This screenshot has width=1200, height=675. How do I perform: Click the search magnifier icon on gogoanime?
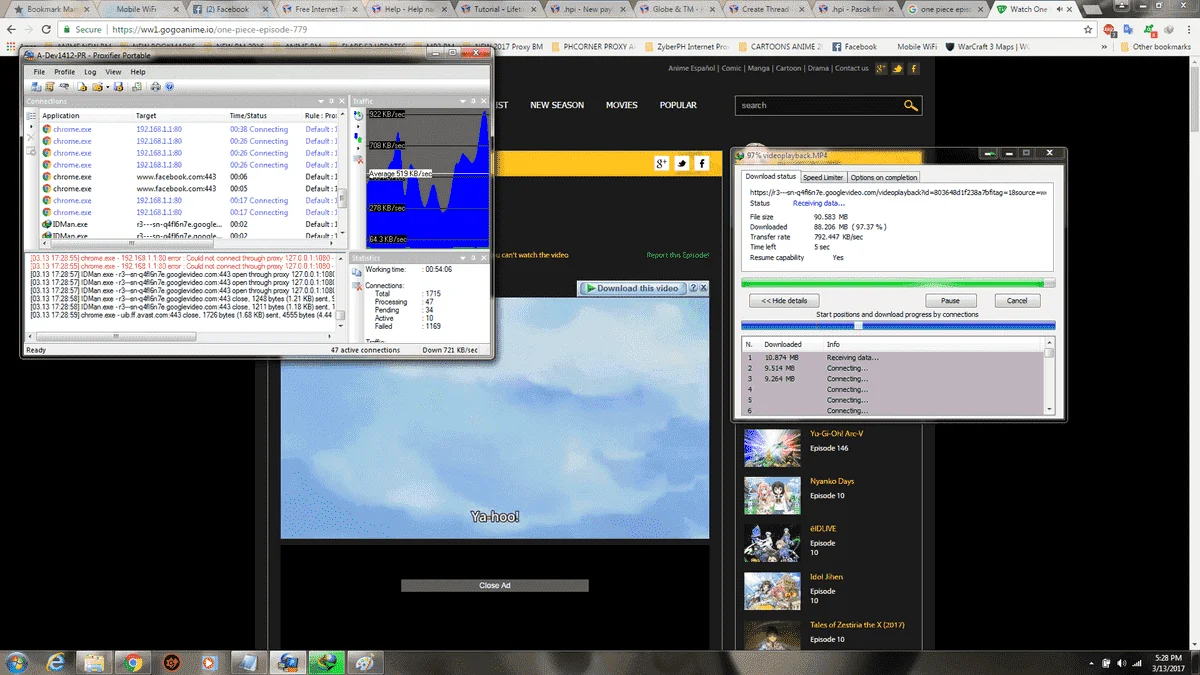910,105
